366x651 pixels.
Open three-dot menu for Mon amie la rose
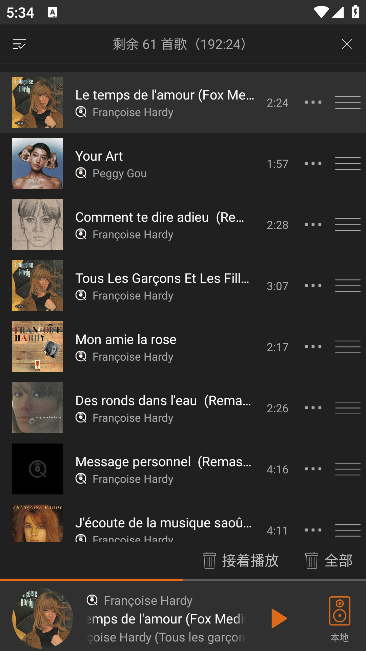[313, 347]
